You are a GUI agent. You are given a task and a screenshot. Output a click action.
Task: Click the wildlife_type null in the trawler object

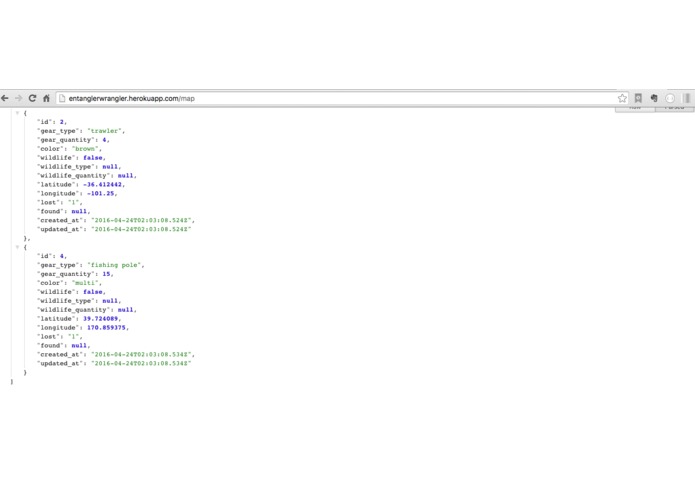click(110, 167)
